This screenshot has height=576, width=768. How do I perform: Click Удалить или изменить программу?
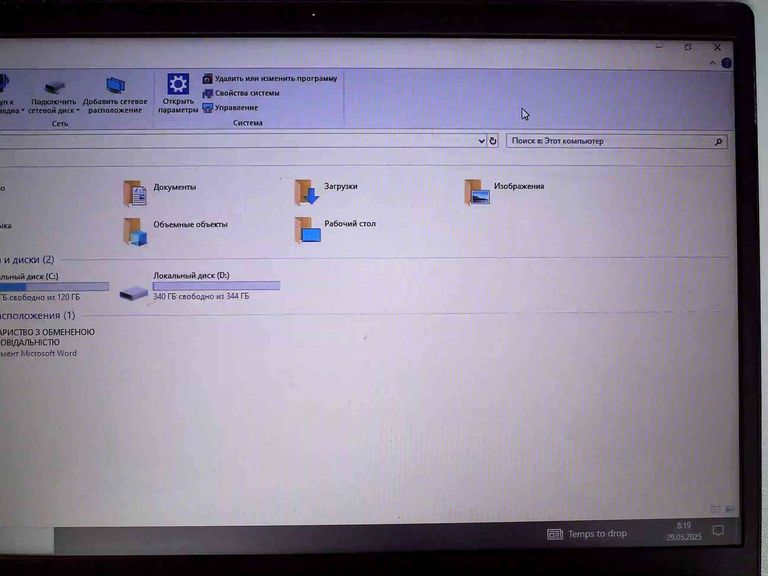click(x=275, y=78)
